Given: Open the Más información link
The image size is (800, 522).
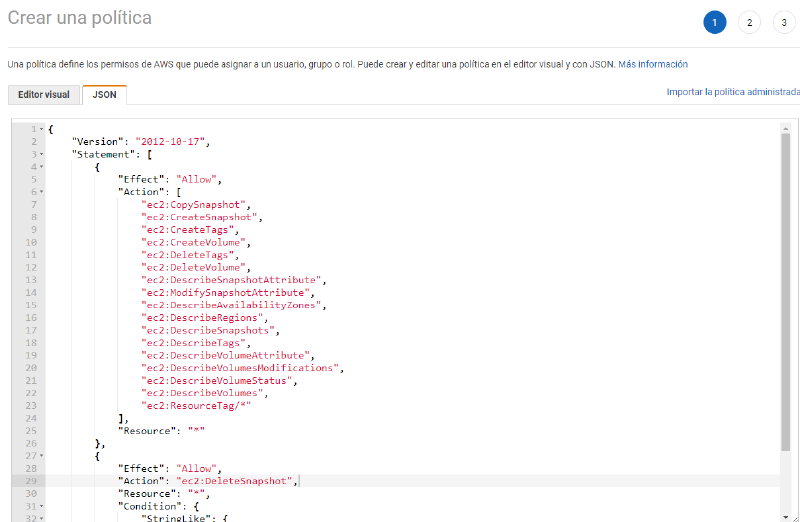Looking at the screenshot, I should [x=653, y=64].
